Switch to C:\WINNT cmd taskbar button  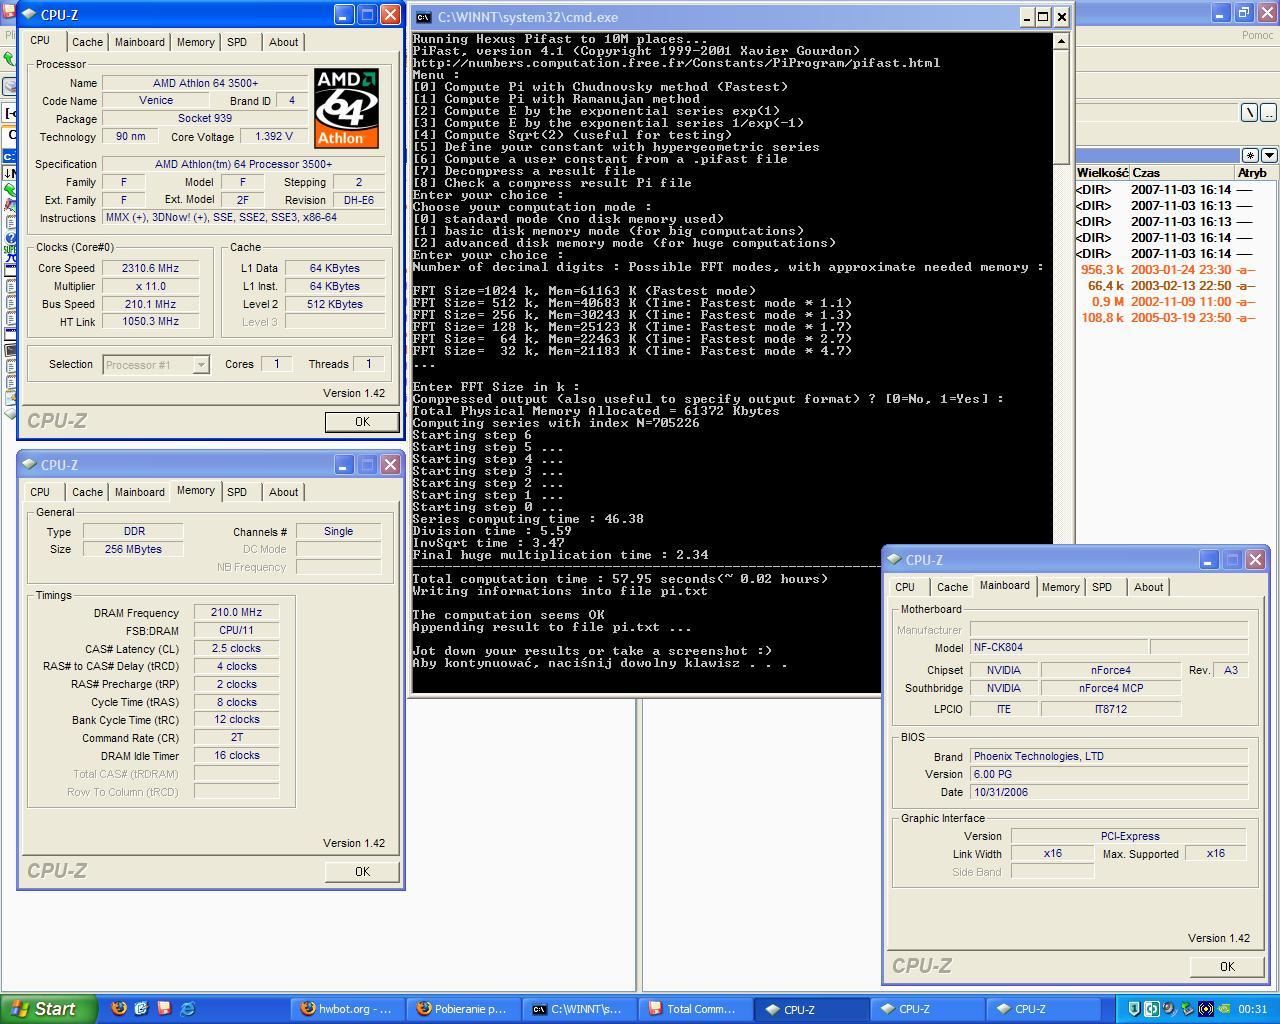click(579, 1009)
